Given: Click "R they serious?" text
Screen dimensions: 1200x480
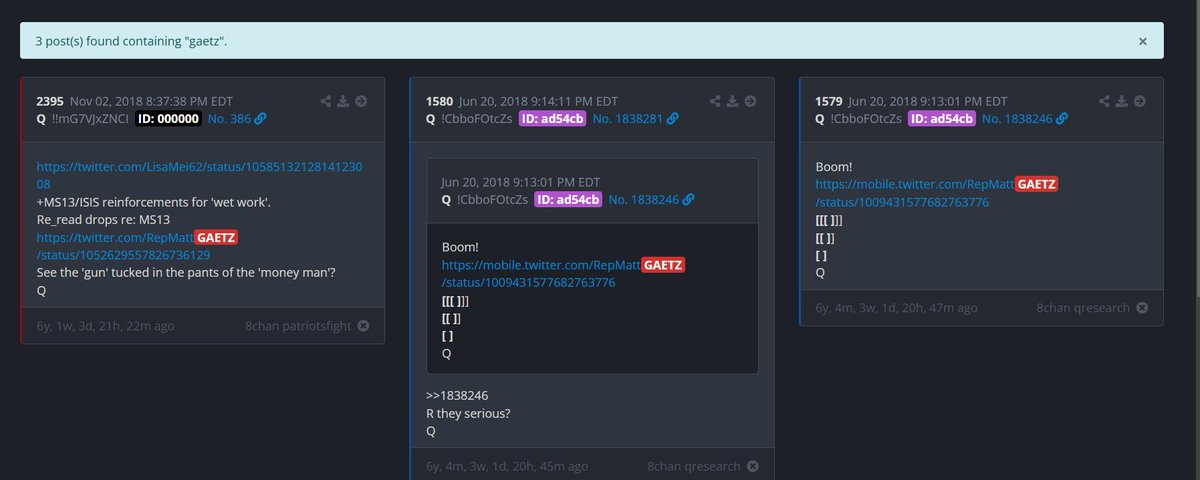Looking at the screenshot, I should click(469, 413).
